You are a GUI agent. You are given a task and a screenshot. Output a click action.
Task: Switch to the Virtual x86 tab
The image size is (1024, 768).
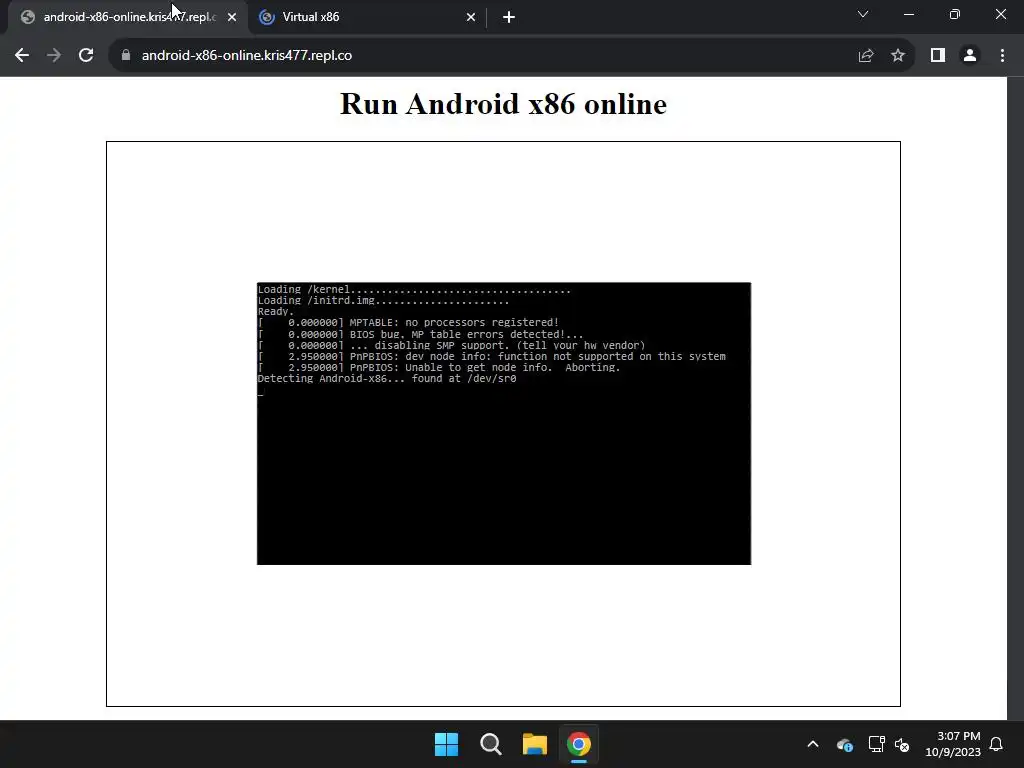(368, 17)
